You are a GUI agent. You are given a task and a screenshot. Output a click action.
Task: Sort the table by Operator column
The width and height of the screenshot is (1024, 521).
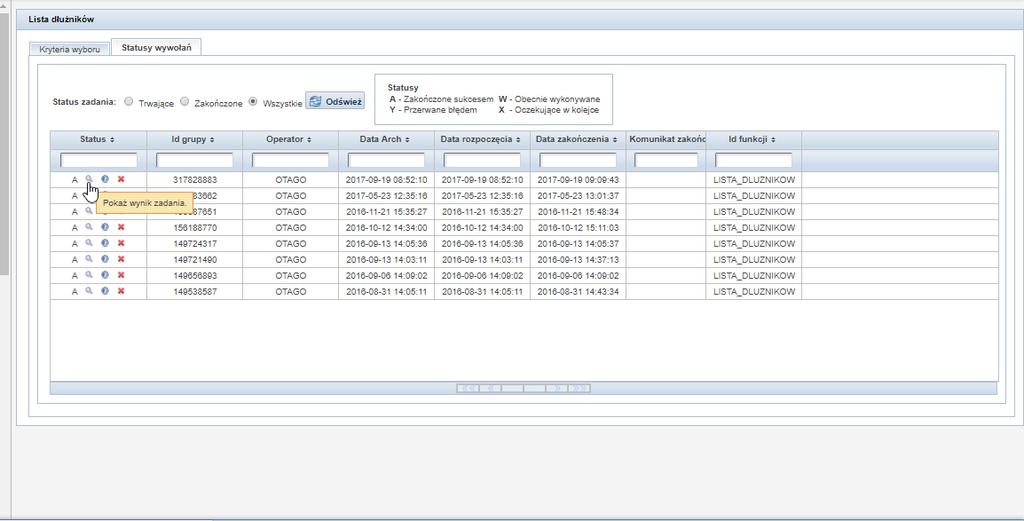click(290, 140)
